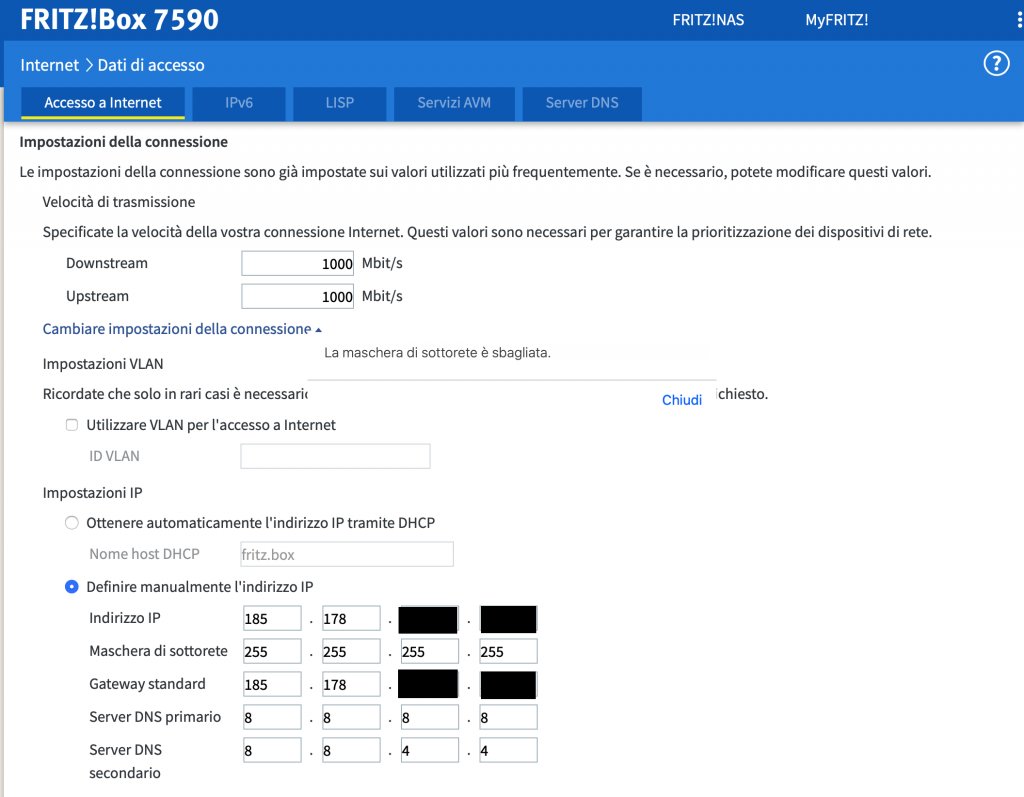Click second Gateway standard octet field
This screenshot has height=797, width=1024.
351,684
